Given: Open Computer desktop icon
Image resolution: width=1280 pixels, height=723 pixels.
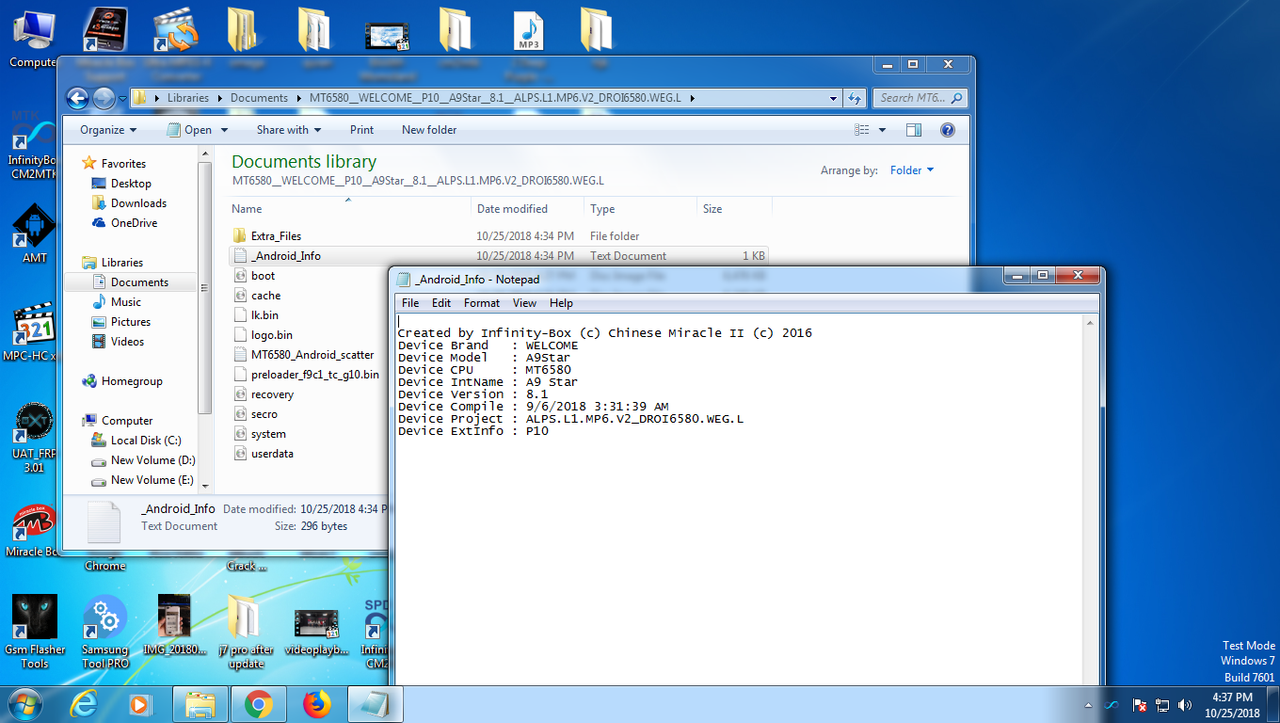Looking at the screenshot, I should [32, 40].
